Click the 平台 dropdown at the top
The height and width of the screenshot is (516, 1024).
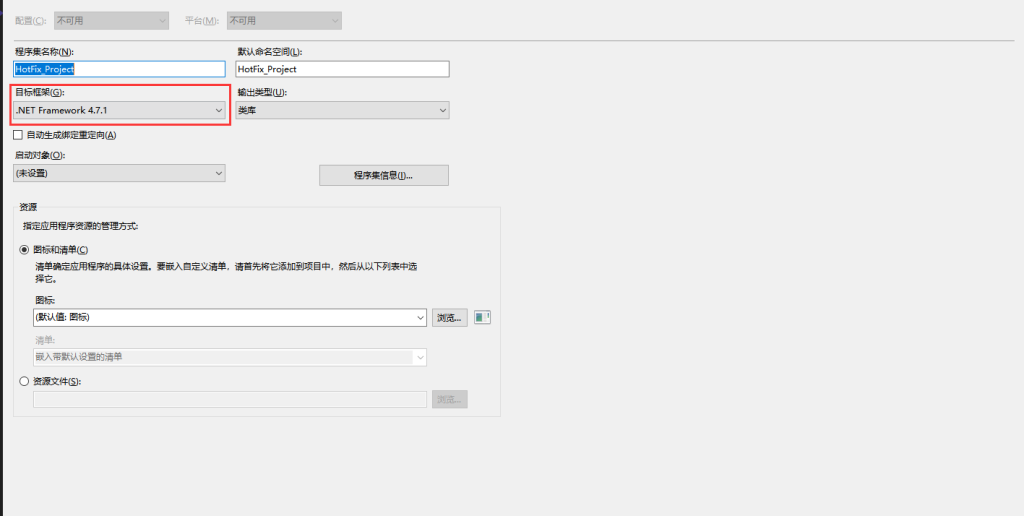[x=283, y=20]
